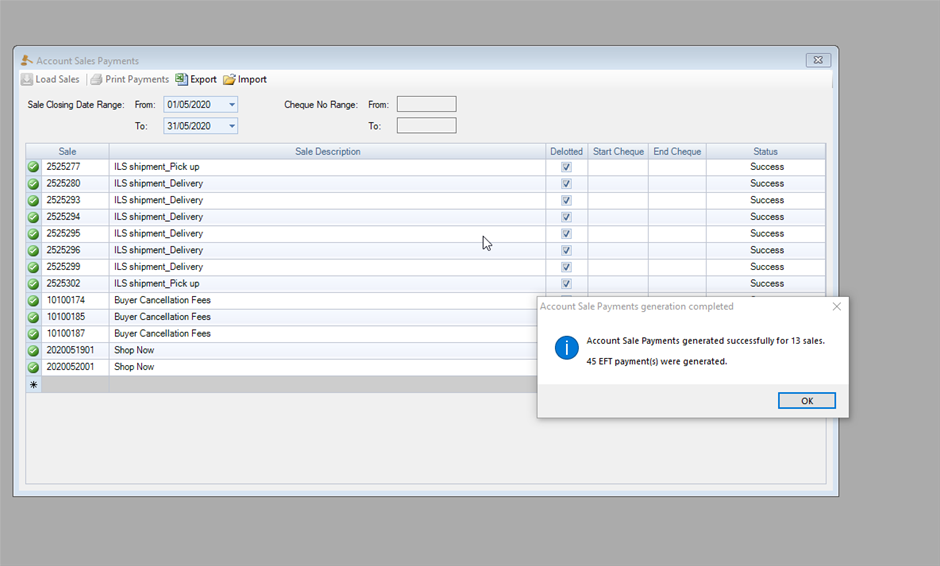The width and height of the screenshot is (940, 566).
Task: Sort by the Sale Description column header
Action: 327,152
